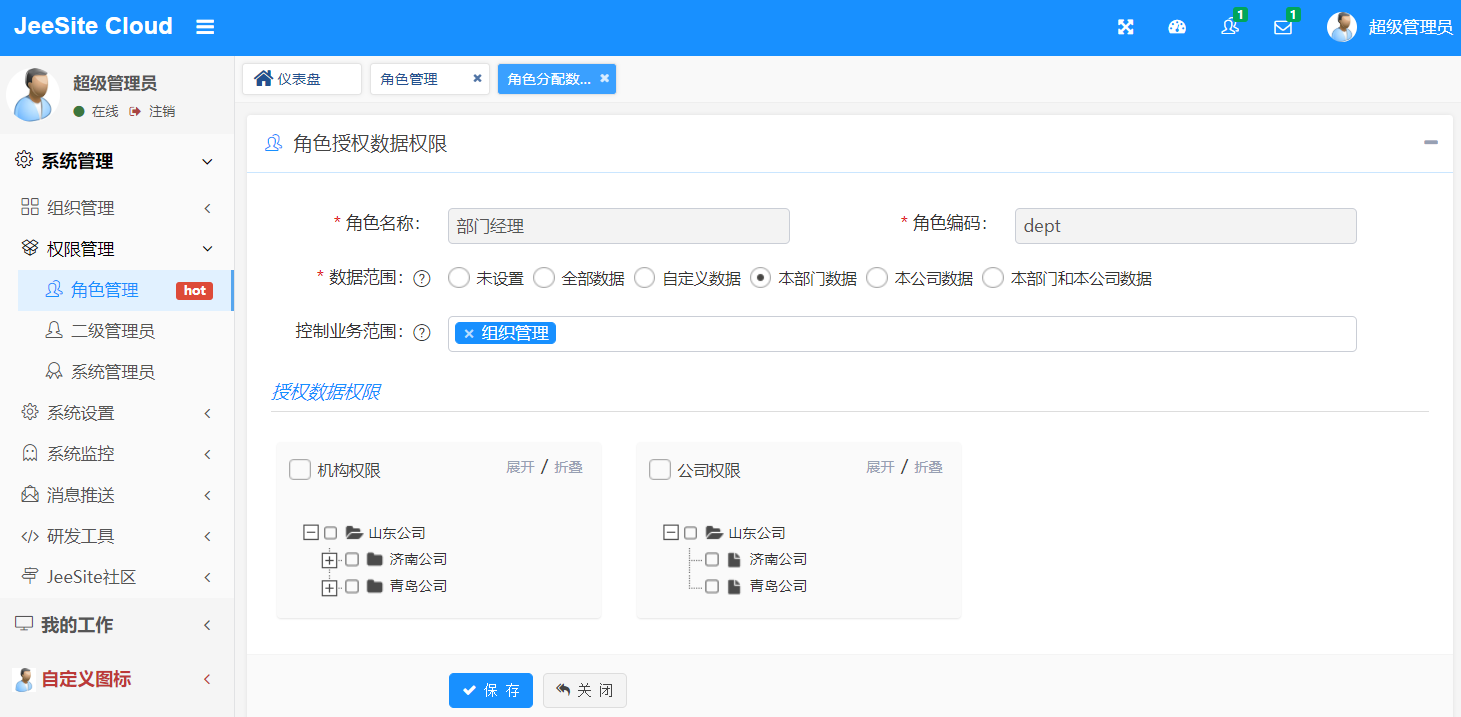1461x717 pixels.
Task: Click the 关闭 close button
Action: [x=585, y=690]
